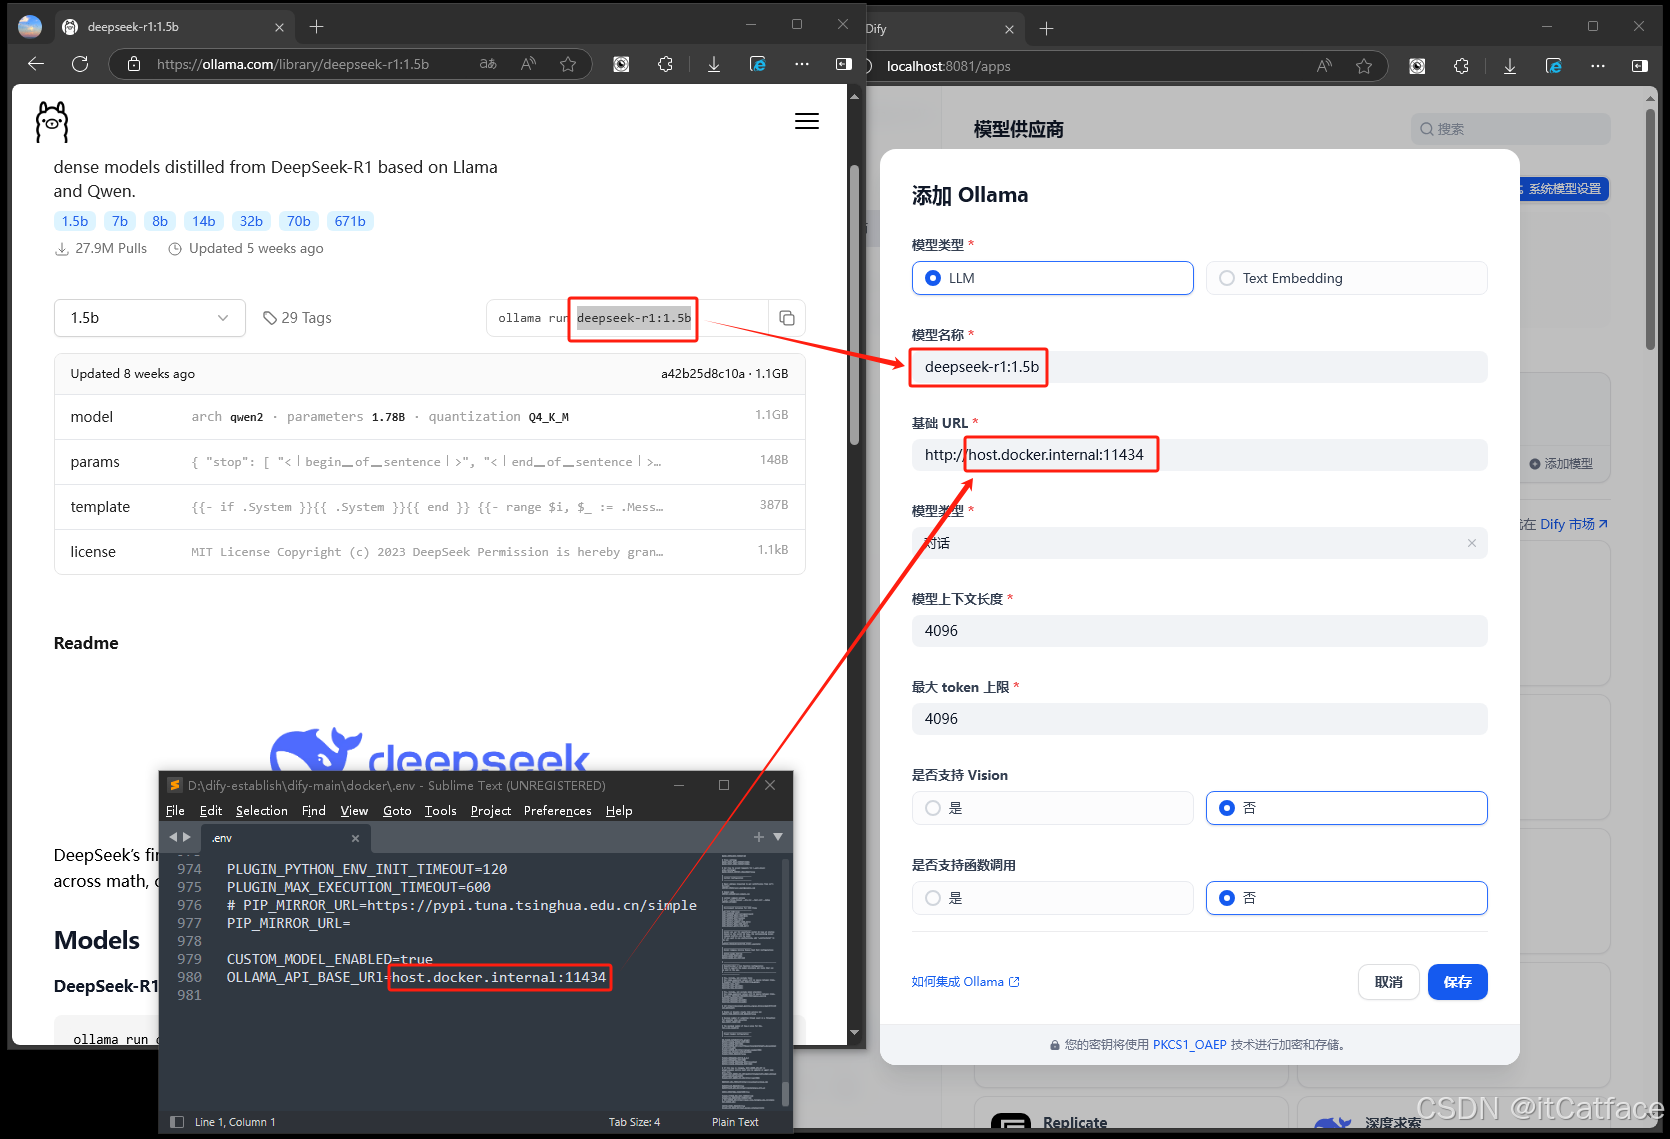The width and height of the screenshot is (1670, 1139).
Task: Select Text Embedding model type radio
Action: (x=1346, y=278)
